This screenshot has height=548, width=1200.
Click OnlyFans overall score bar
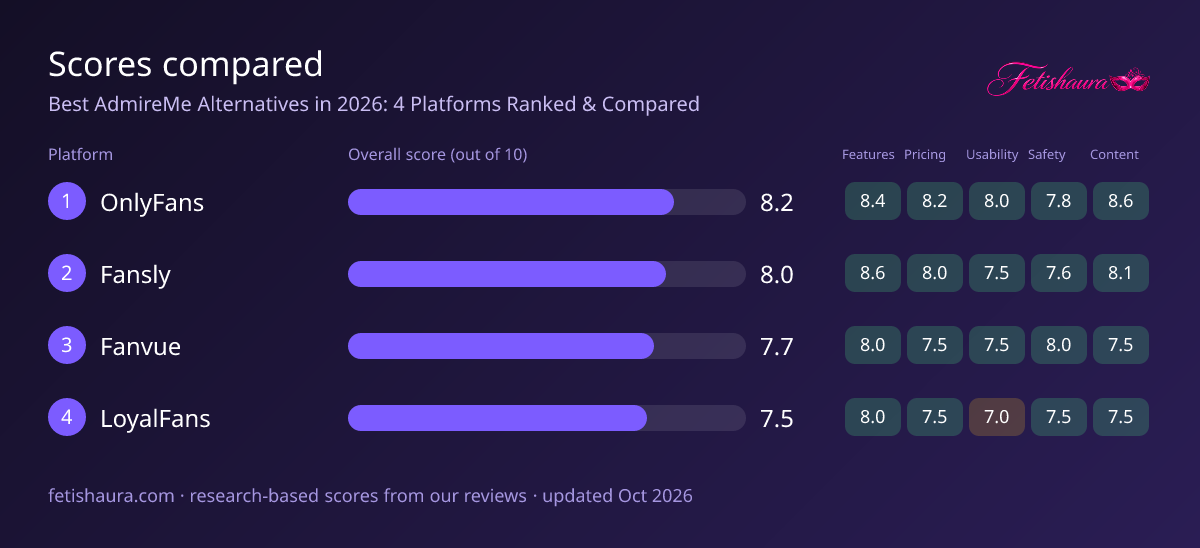point(547,202)
